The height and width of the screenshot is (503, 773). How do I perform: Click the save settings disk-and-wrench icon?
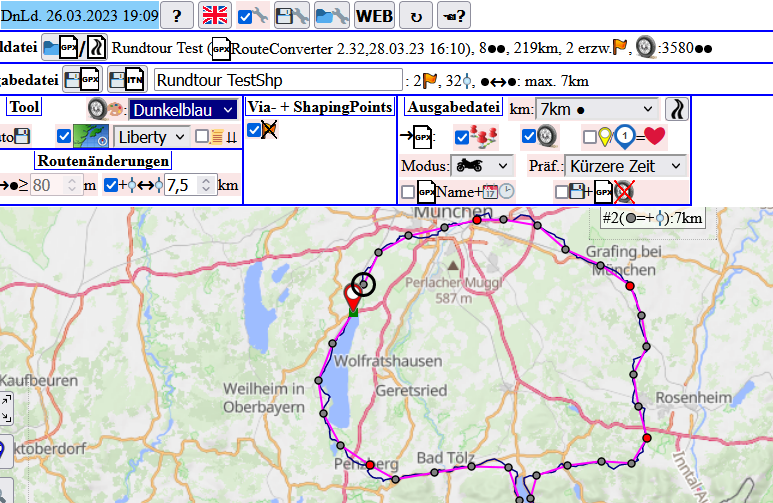(x=290, y=15)
